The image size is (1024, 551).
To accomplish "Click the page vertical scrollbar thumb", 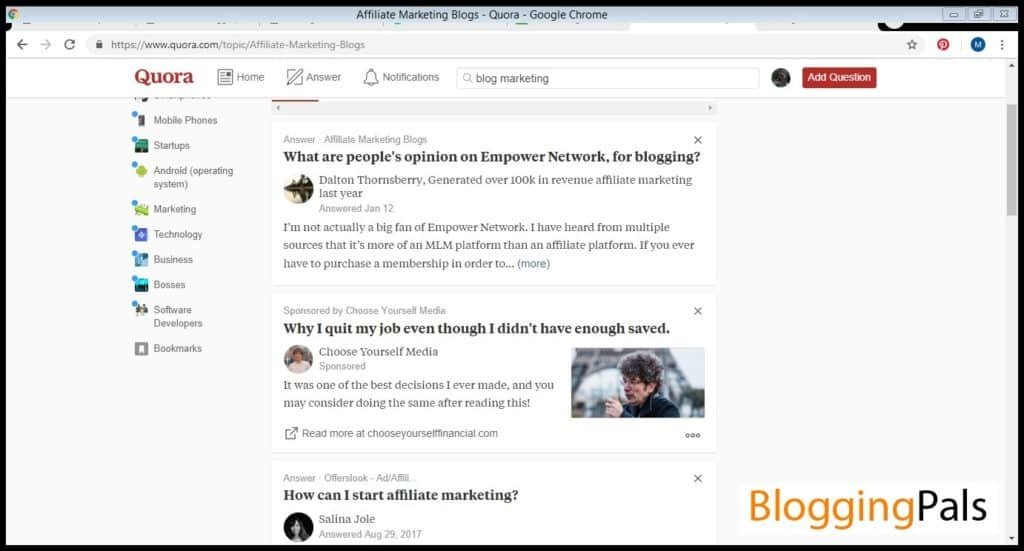I will pyautogui.click(x=1012, y=159).
